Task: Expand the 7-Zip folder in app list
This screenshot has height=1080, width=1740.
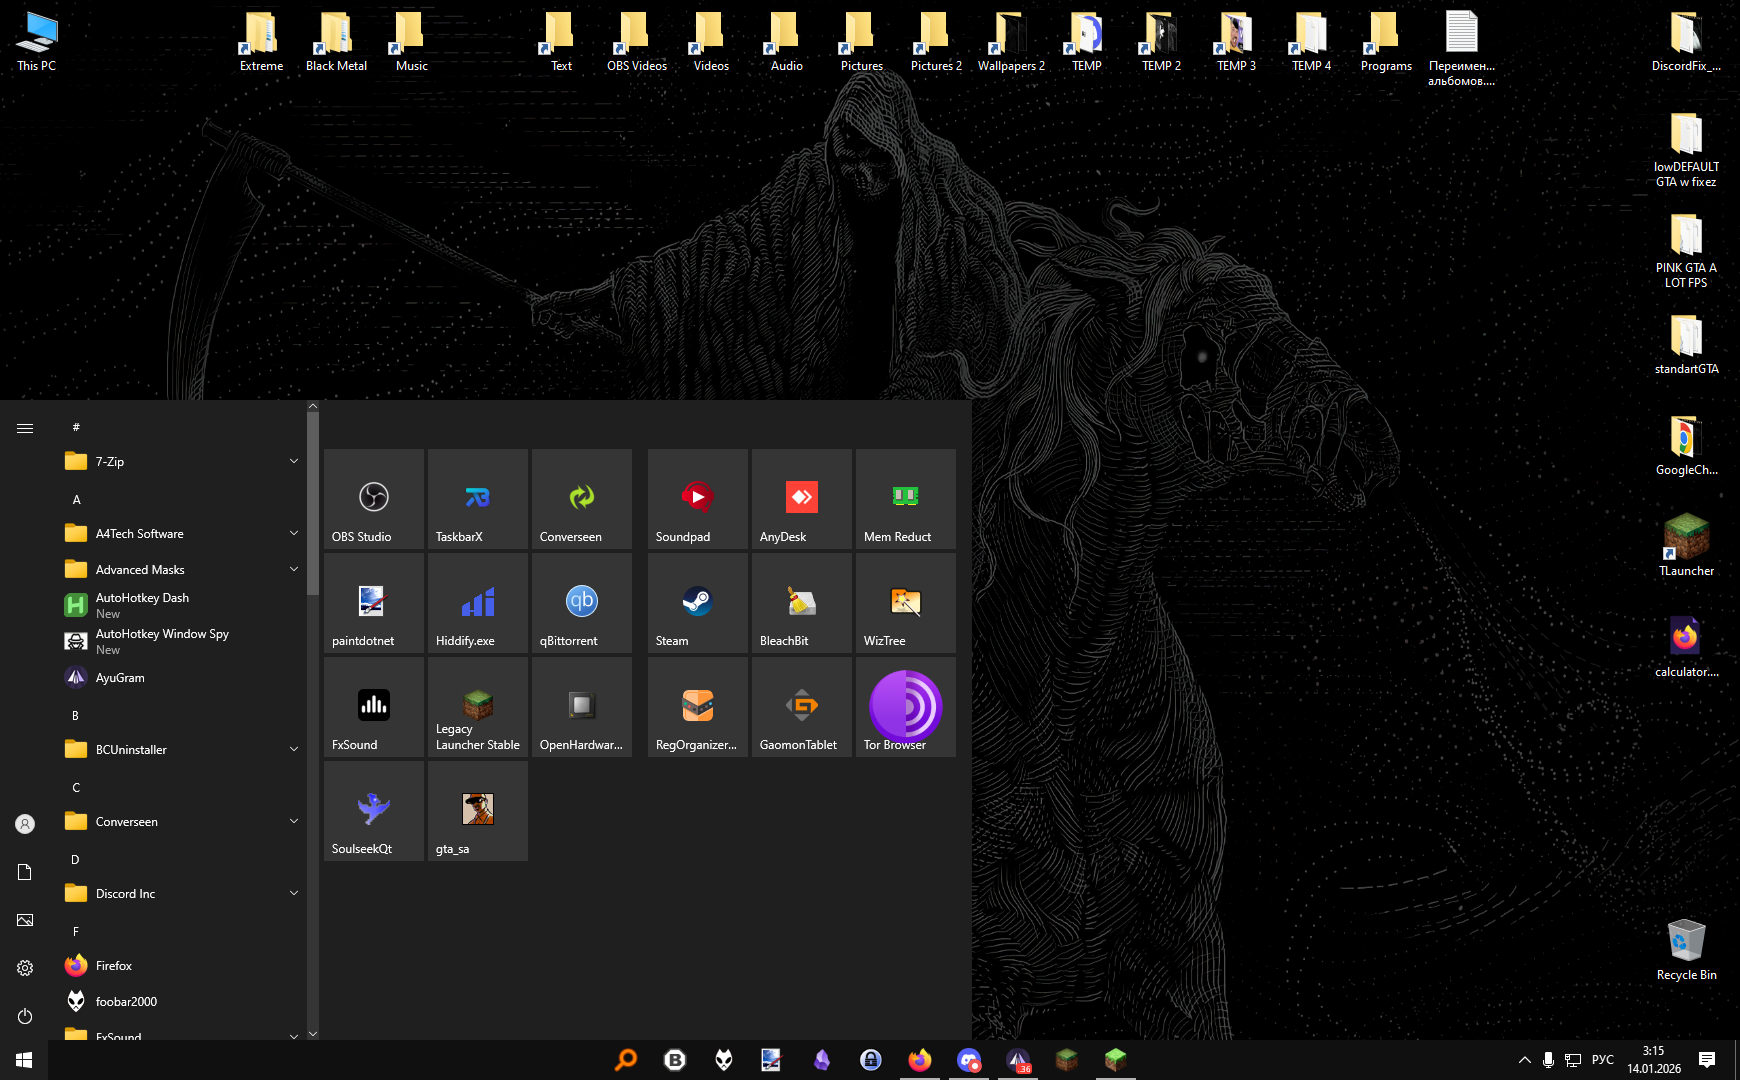Action: tap(181, 462)
